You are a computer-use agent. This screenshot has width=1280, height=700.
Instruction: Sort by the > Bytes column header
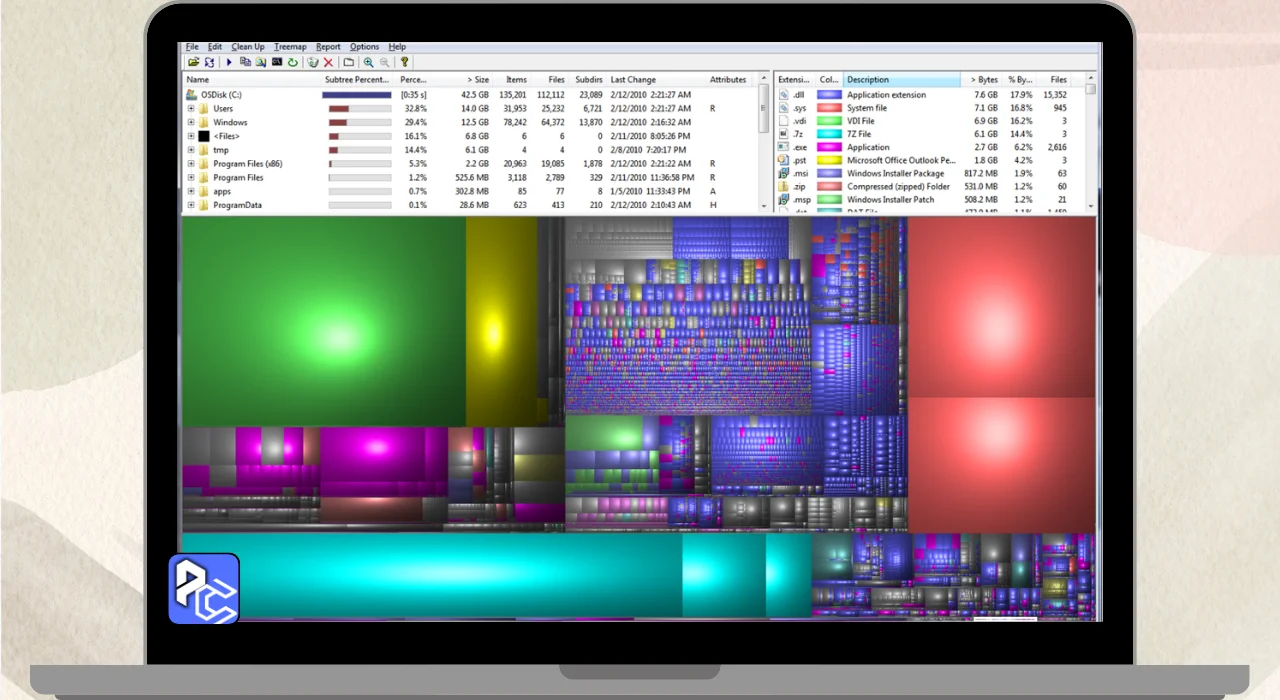(982, 80)
